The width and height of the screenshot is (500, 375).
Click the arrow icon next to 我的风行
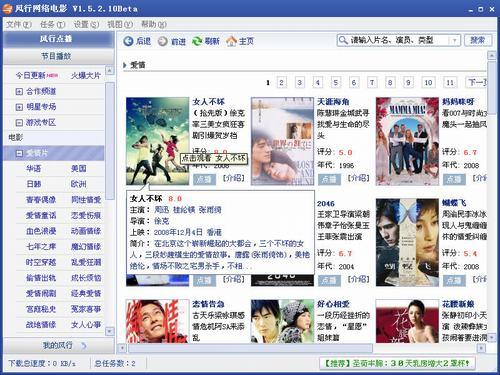pyautogui.click(x=84, y=346)
